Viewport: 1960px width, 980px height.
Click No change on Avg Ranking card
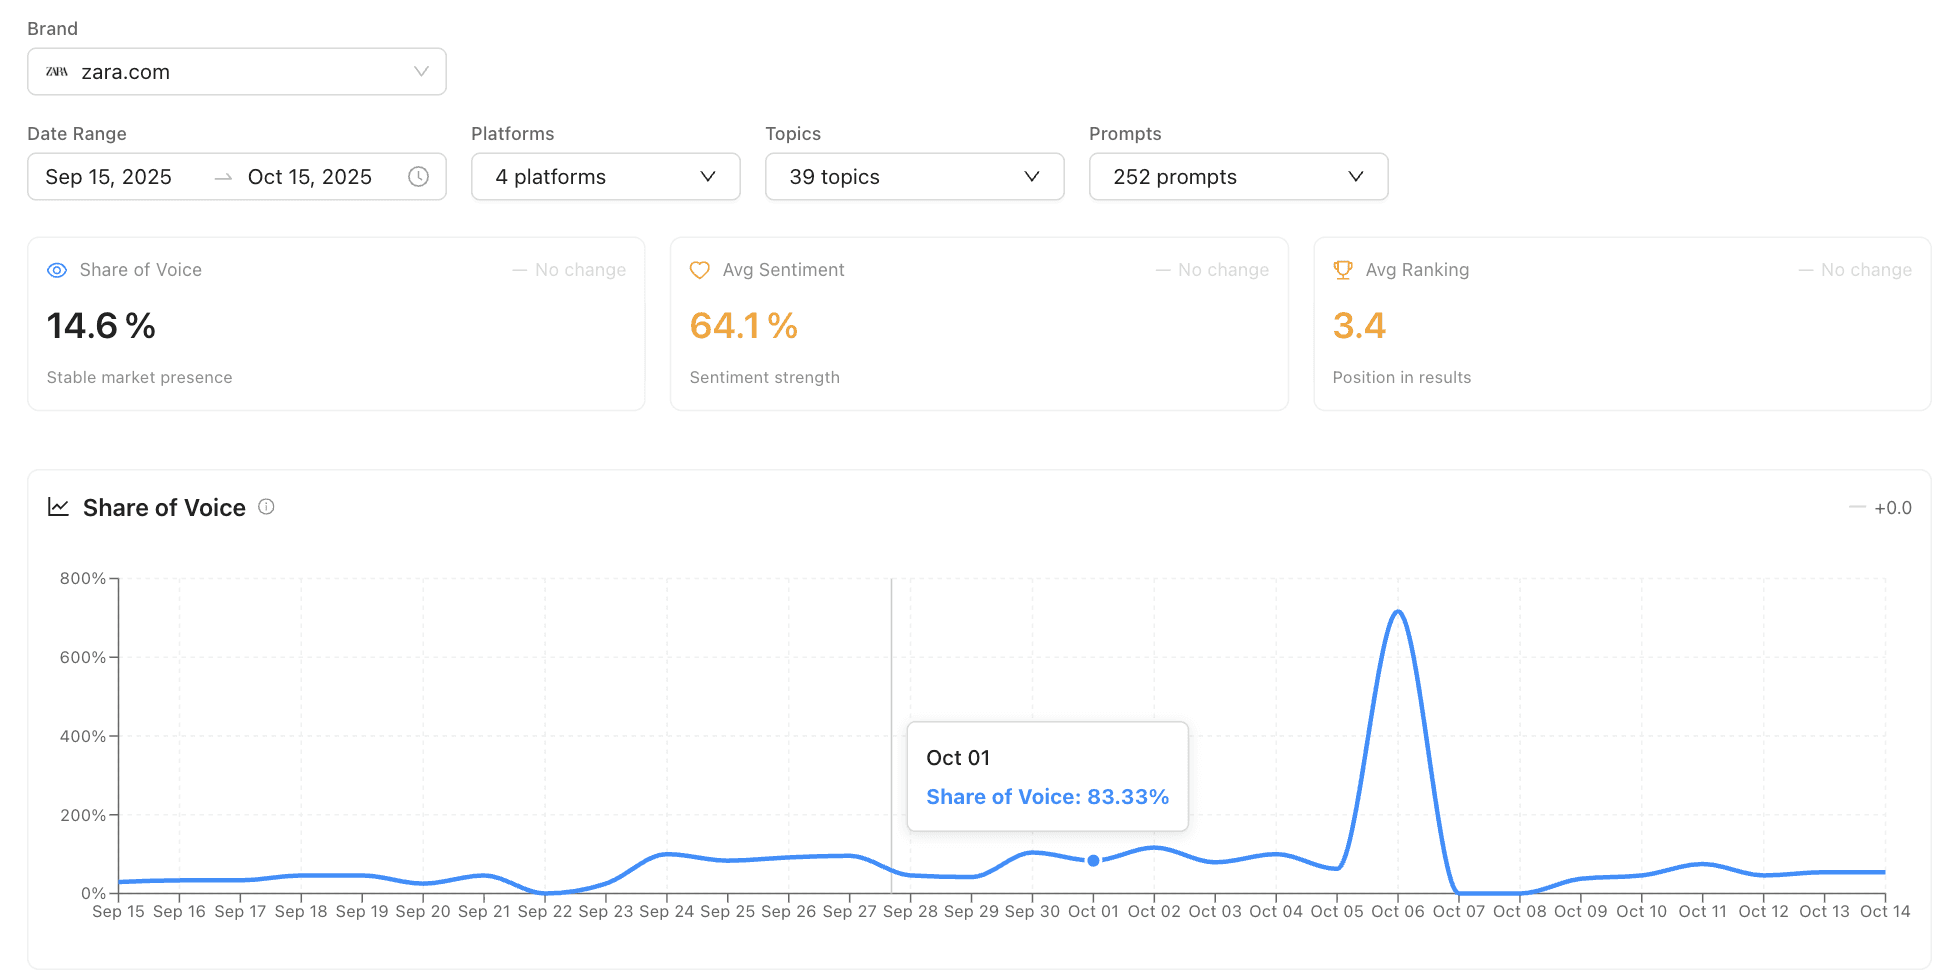click(1866, 270)
